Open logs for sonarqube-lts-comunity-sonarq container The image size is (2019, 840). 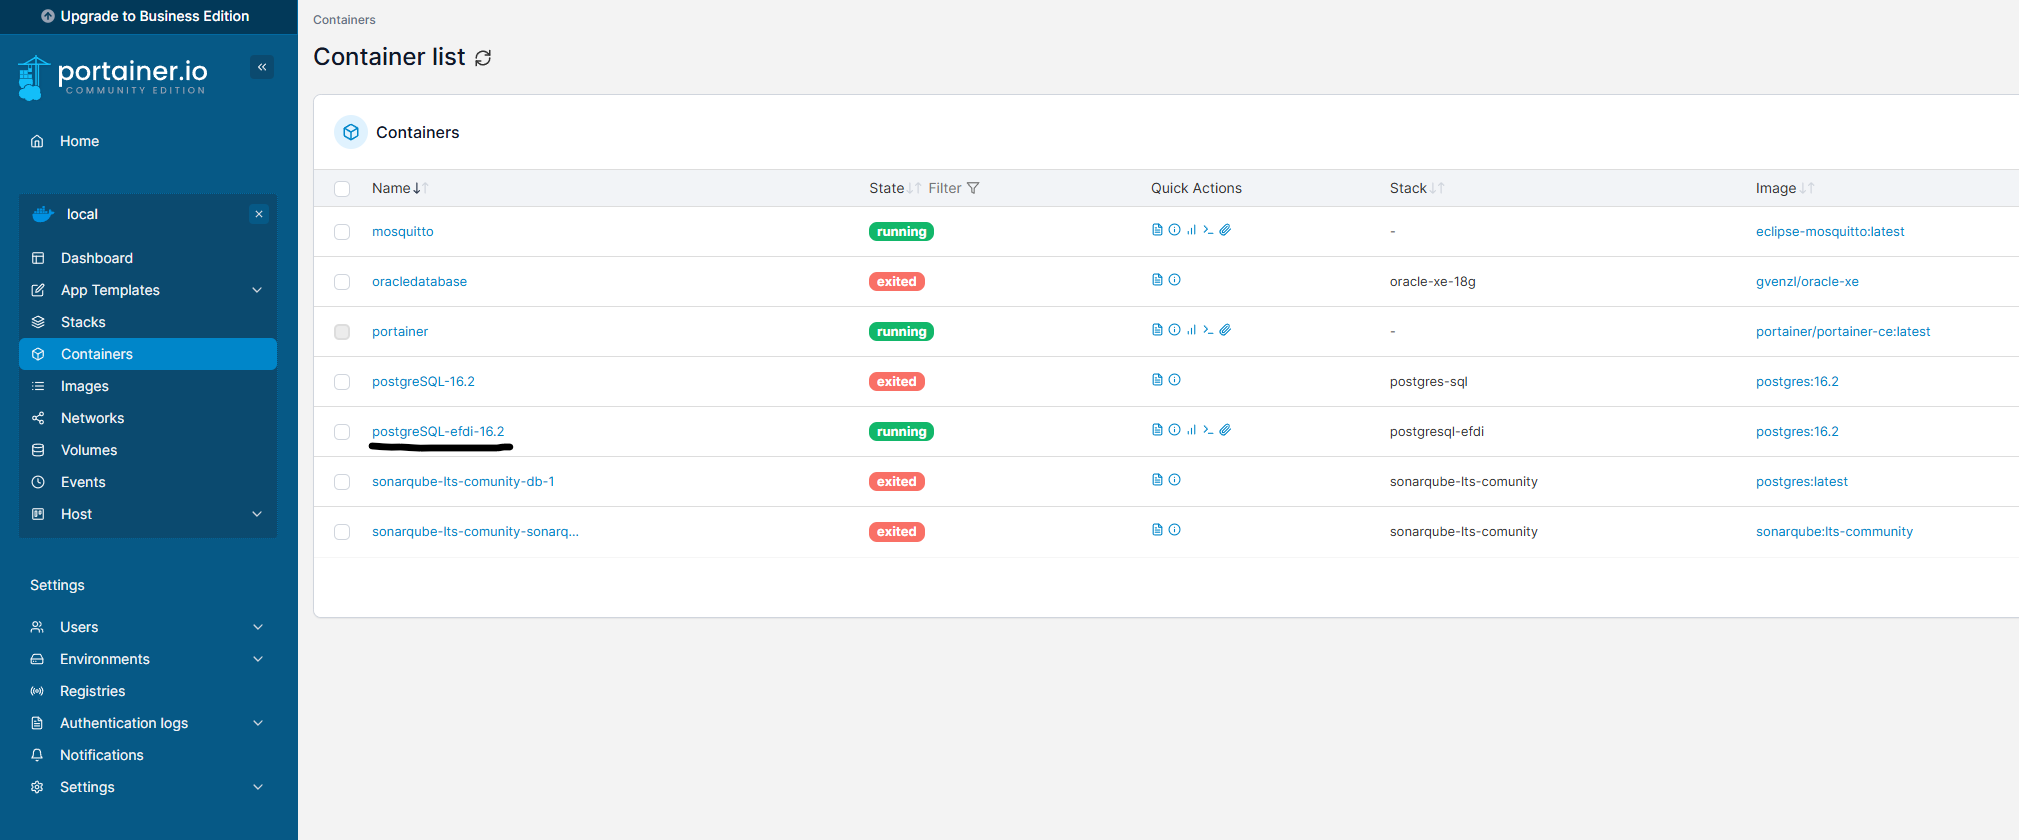(x=1157, y=530)
